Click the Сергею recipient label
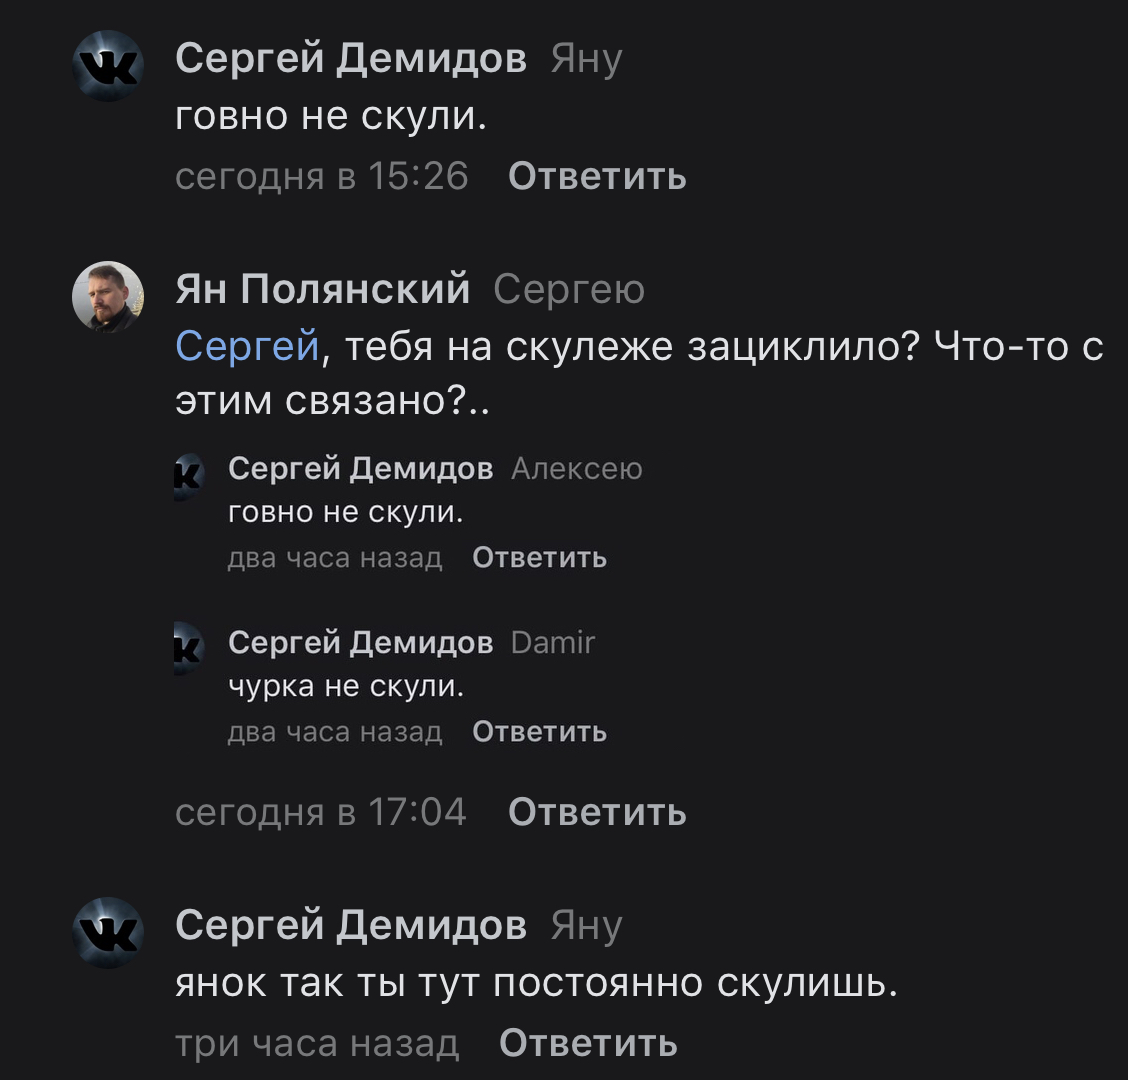This screenshot has width=1128, height=1080. [569, 289]
